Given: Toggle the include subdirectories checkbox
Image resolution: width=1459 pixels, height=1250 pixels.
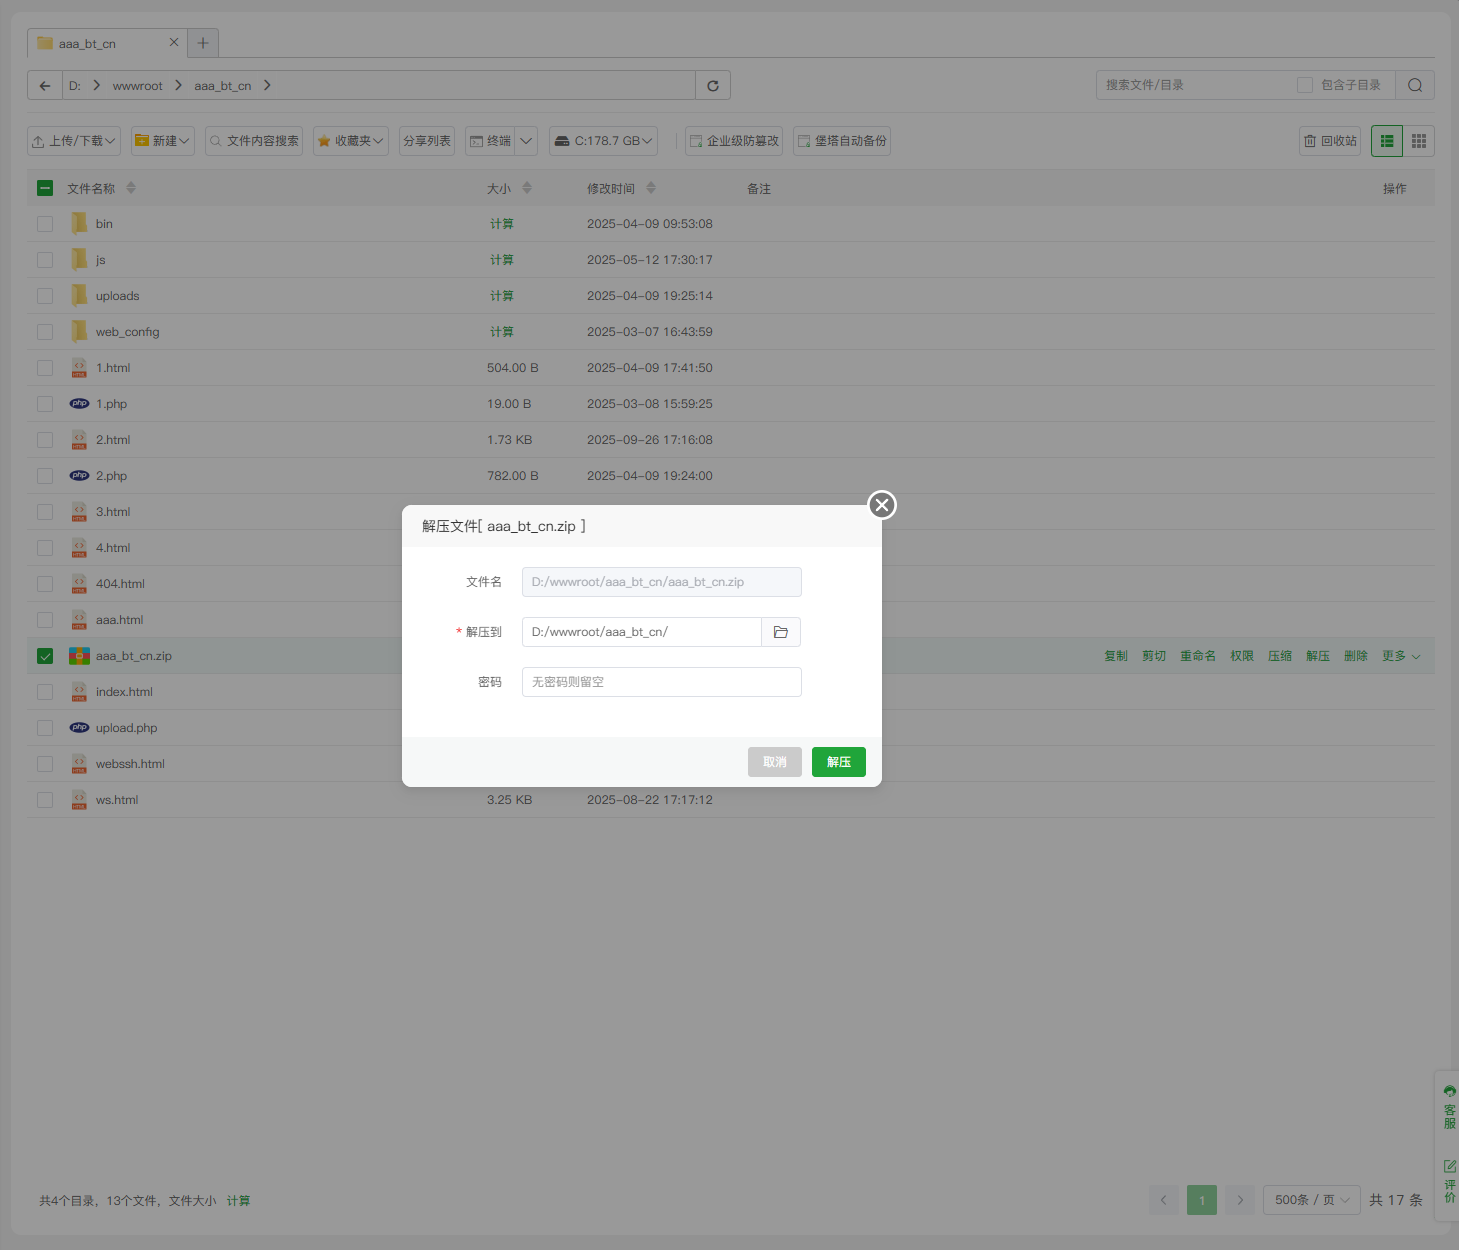Looking at the screenshot, I should click(x=1305, y=86).
